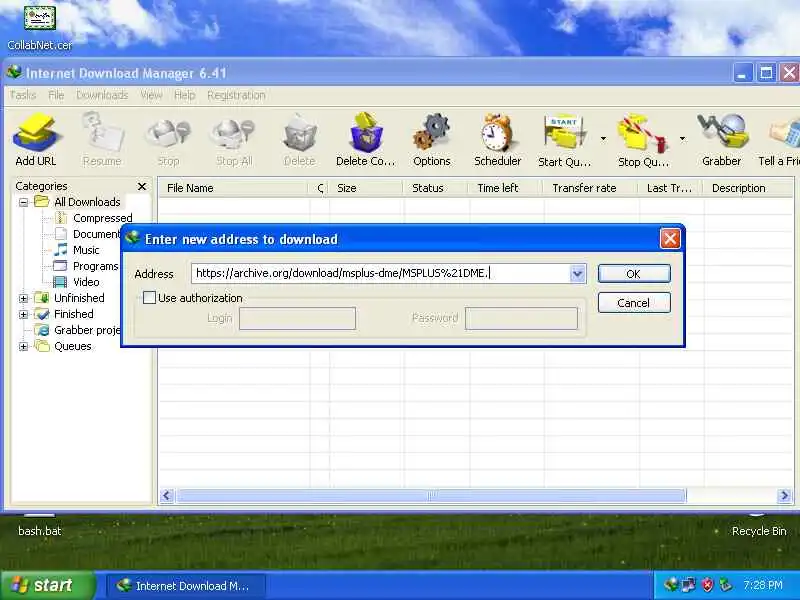Sort by Size column header
Viewport: 800px width, 600px height.
(x=365, y=188)
